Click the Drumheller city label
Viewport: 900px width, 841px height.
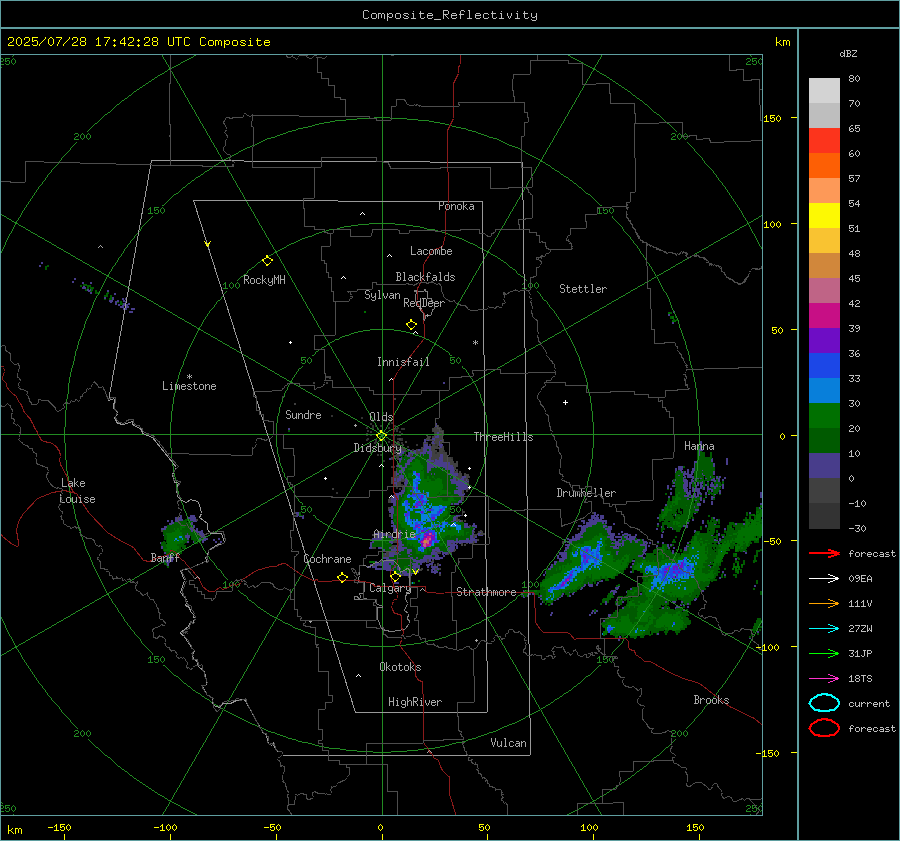coord(586,493)
